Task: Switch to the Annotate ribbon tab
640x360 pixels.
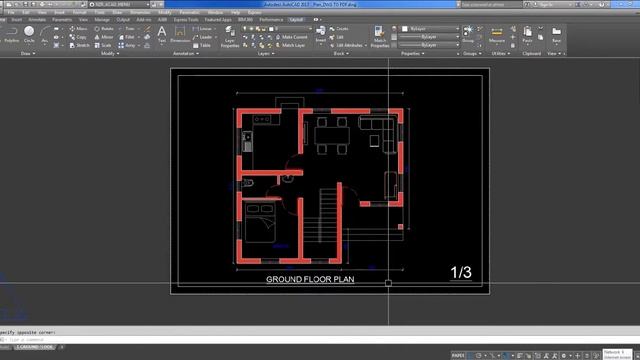Action: 37,20
